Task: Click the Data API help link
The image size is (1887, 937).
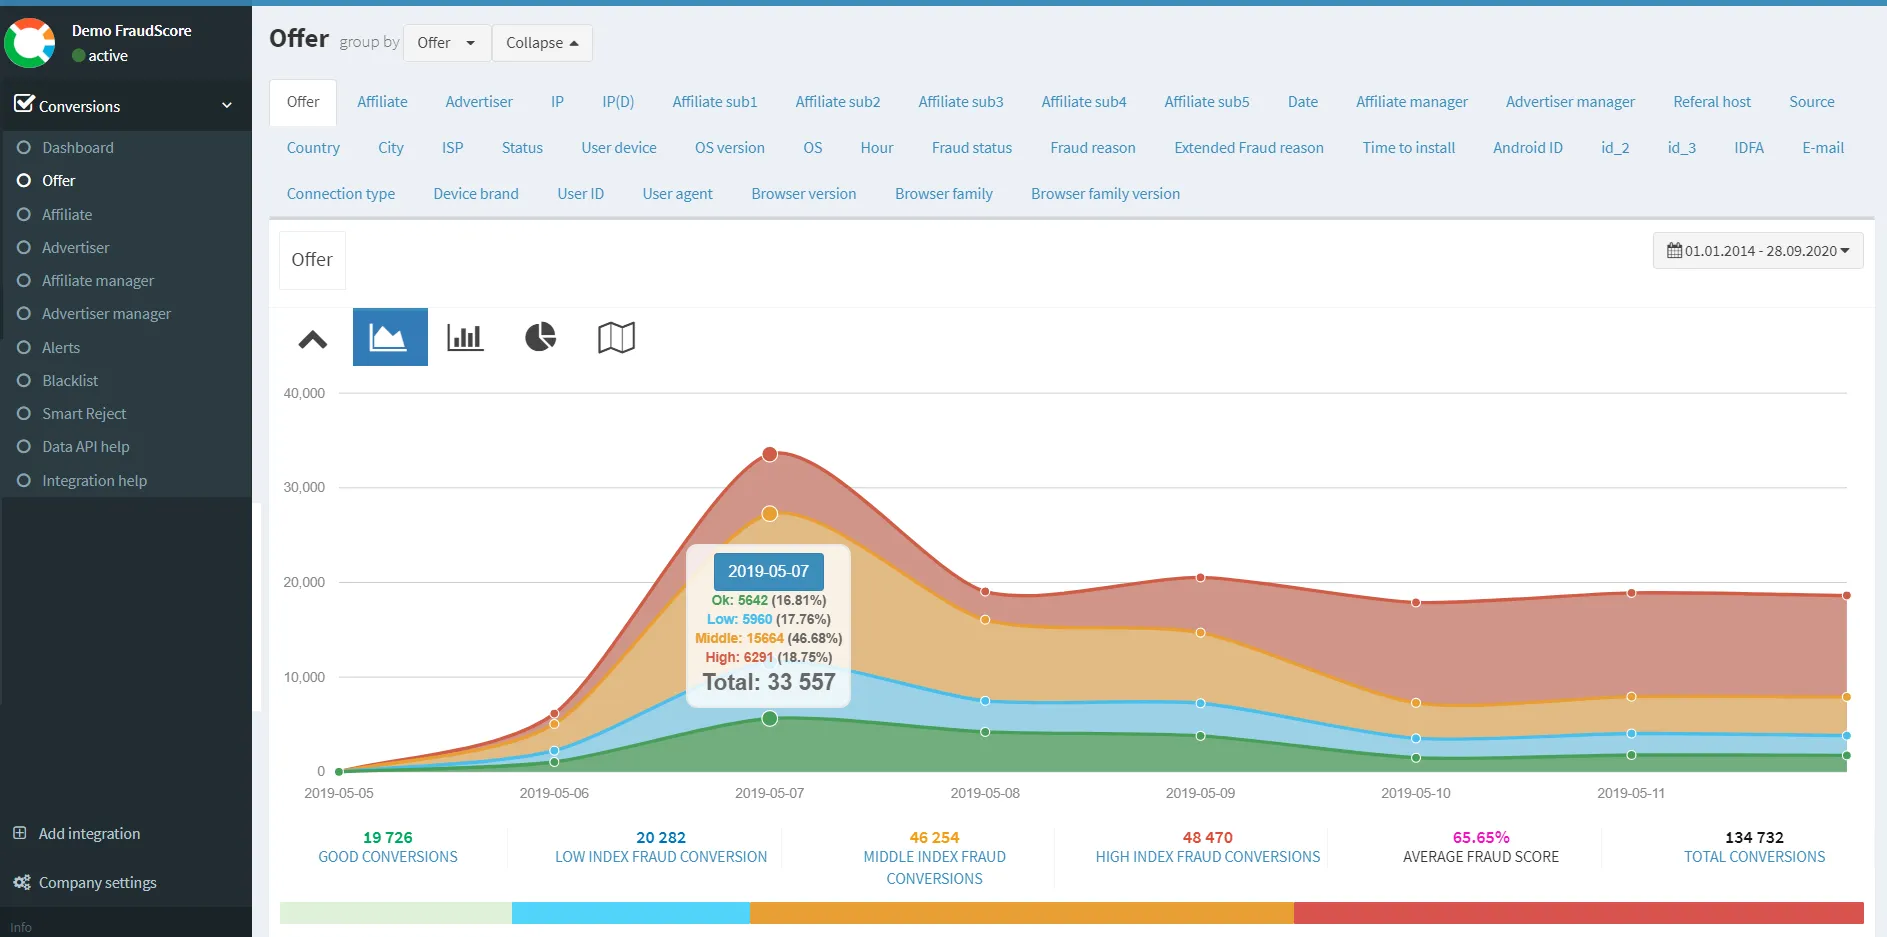Action: (x=85, y=446)
